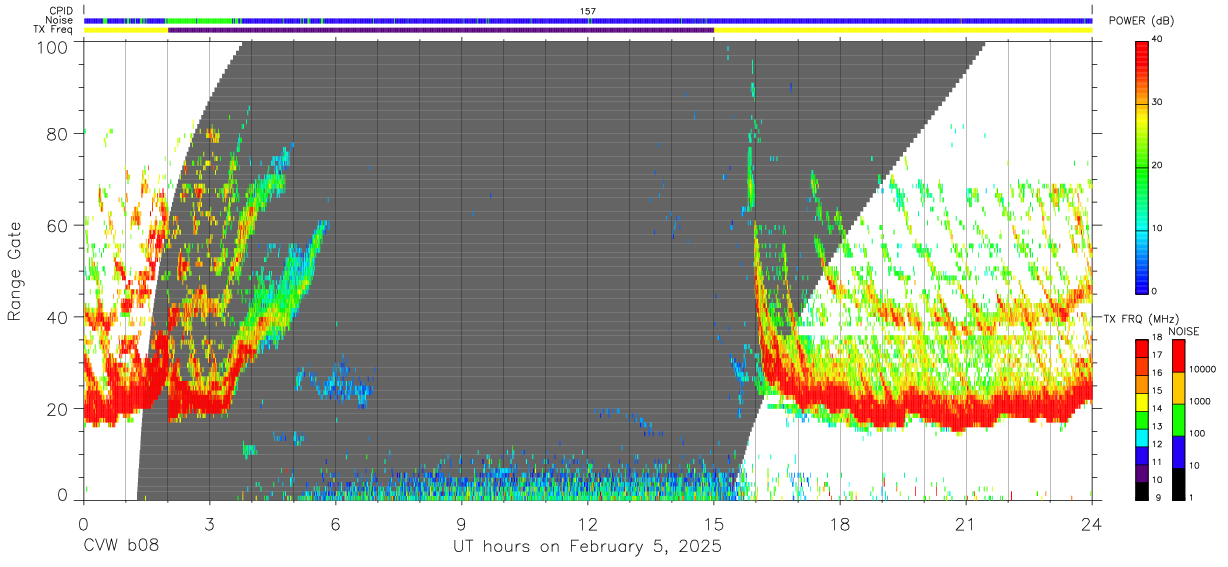
Task: Click the 60 tick on Range Gate axis
Action: pyautogui.click(x=58, y=225)
